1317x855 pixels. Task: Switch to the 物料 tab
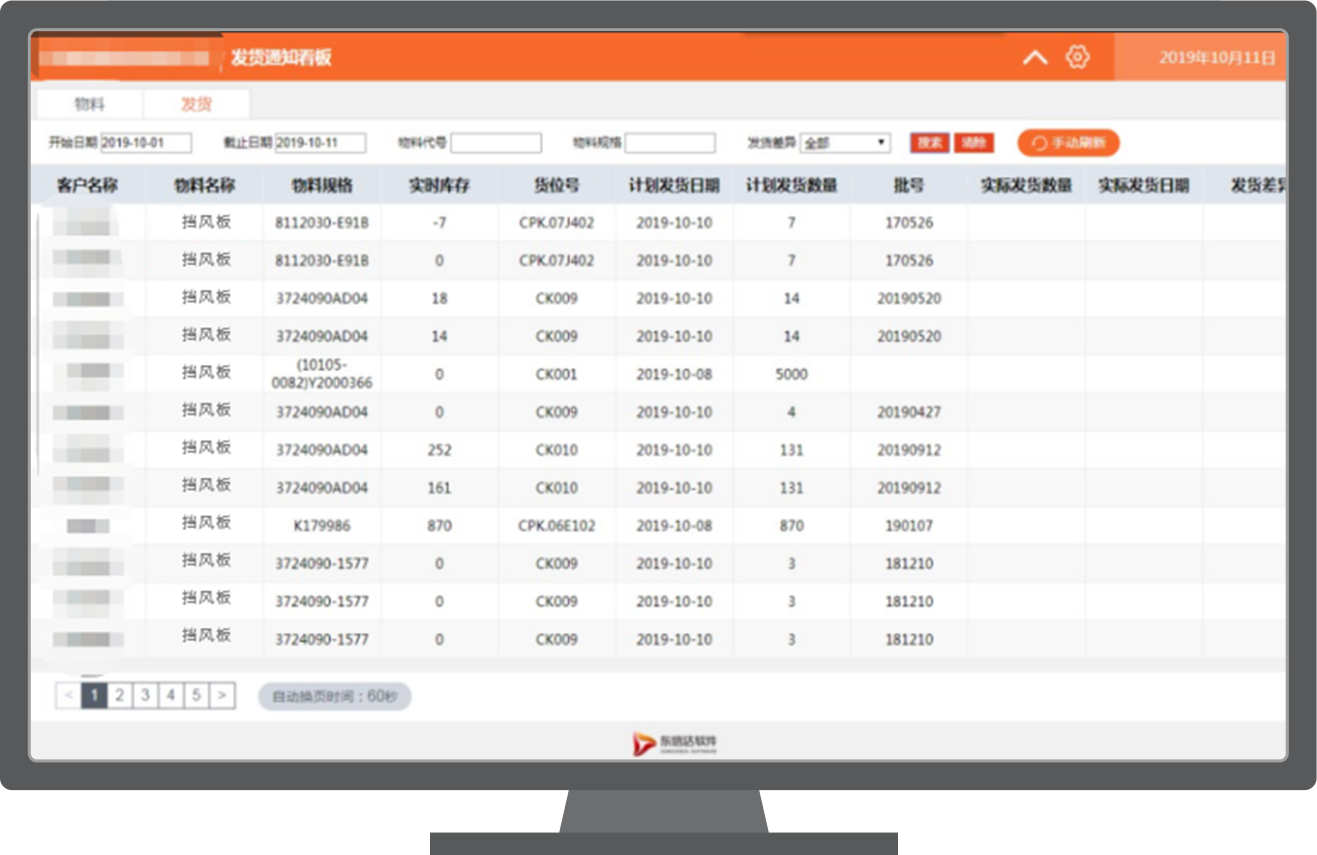tap(89, 104)
